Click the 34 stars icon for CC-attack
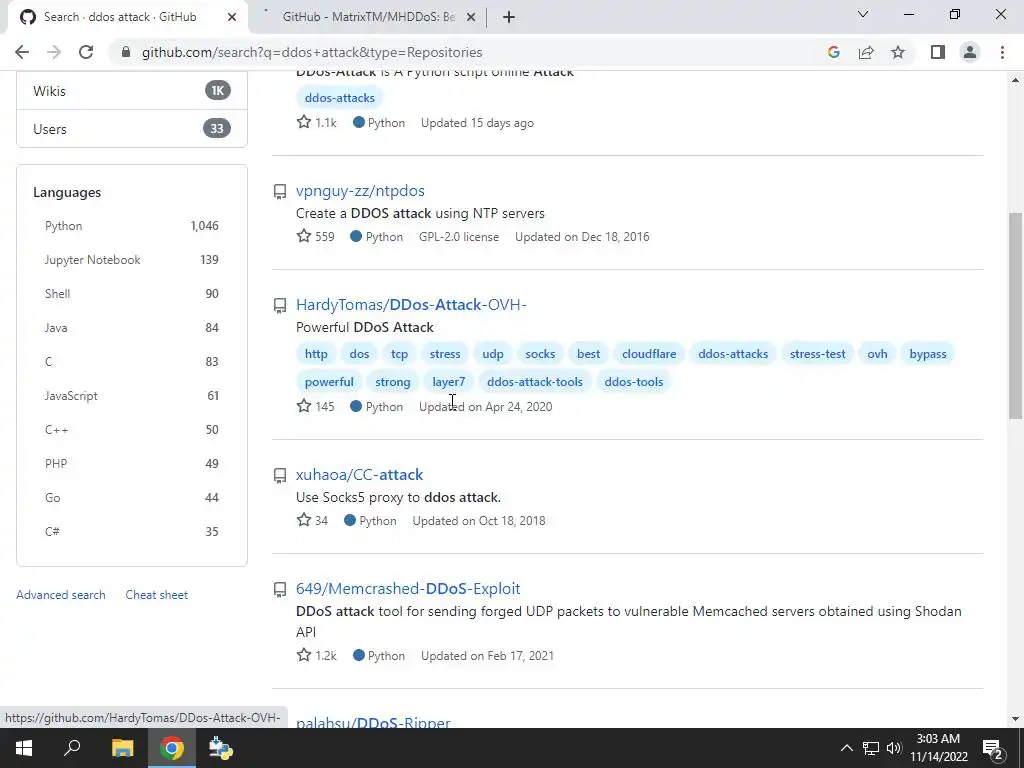Screen dimensions: 1024x768 [304, 520]
